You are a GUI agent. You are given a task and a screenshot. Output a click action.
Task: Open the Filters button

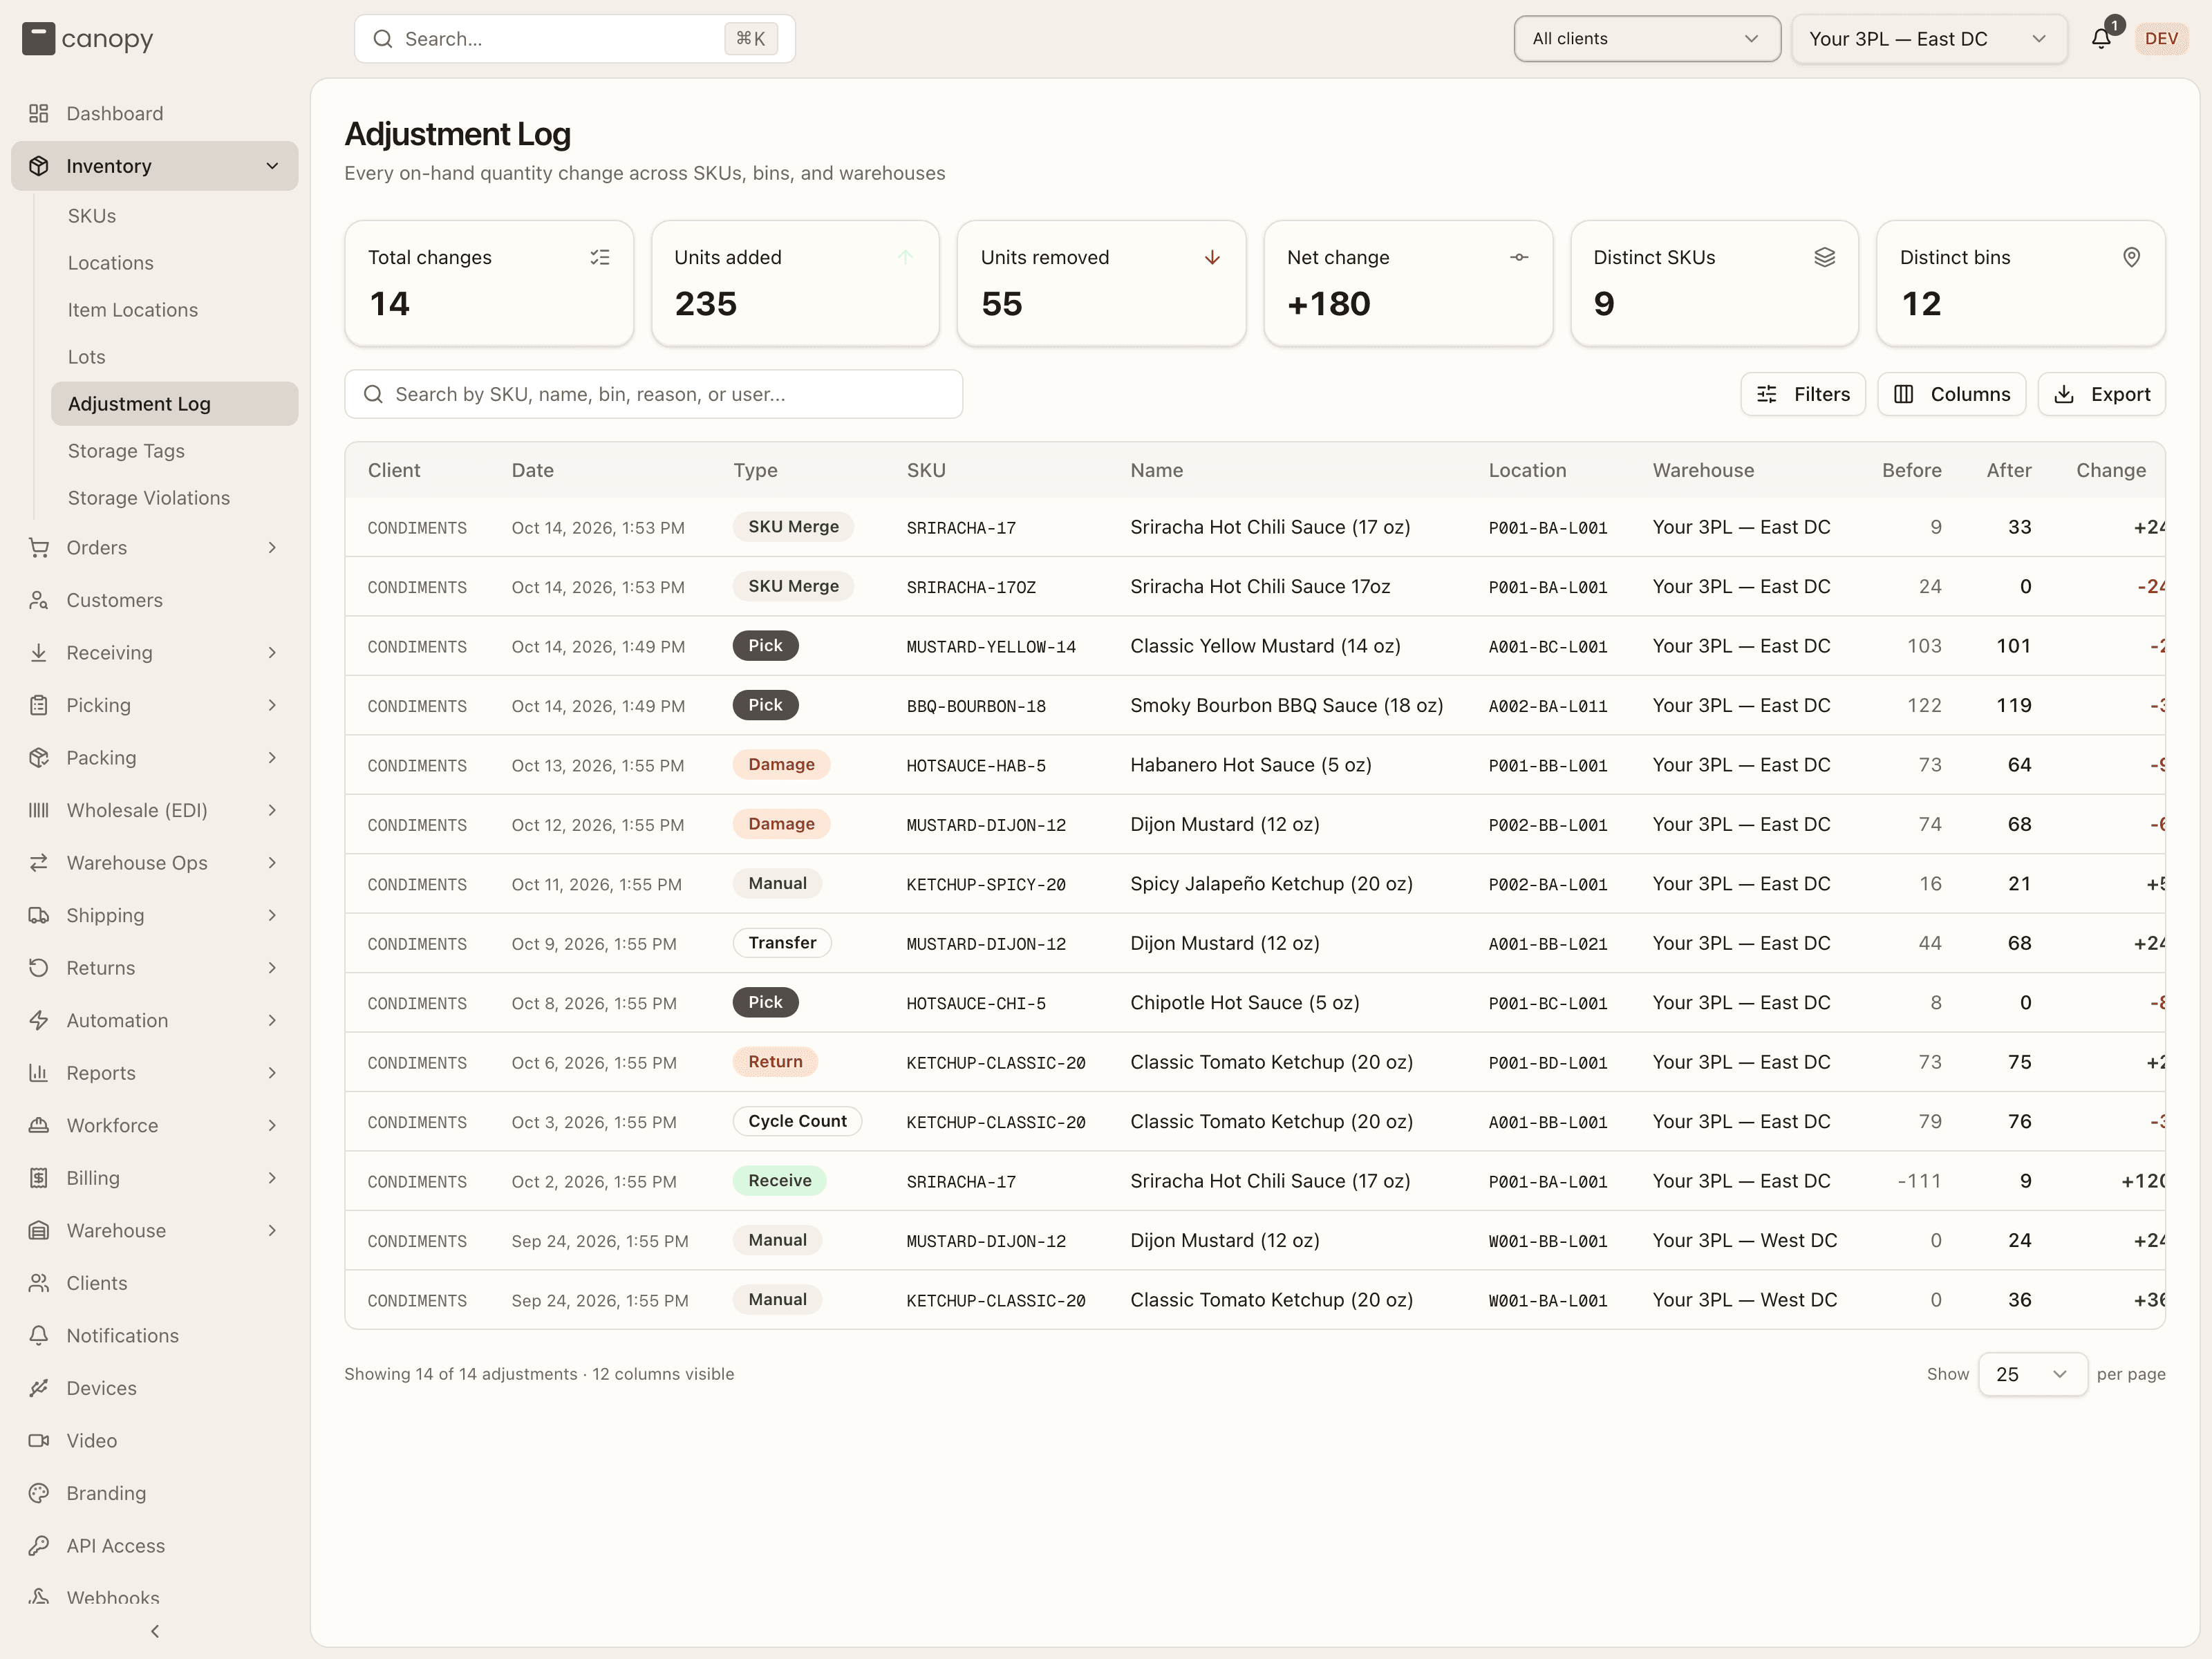tap(1802, 394)
